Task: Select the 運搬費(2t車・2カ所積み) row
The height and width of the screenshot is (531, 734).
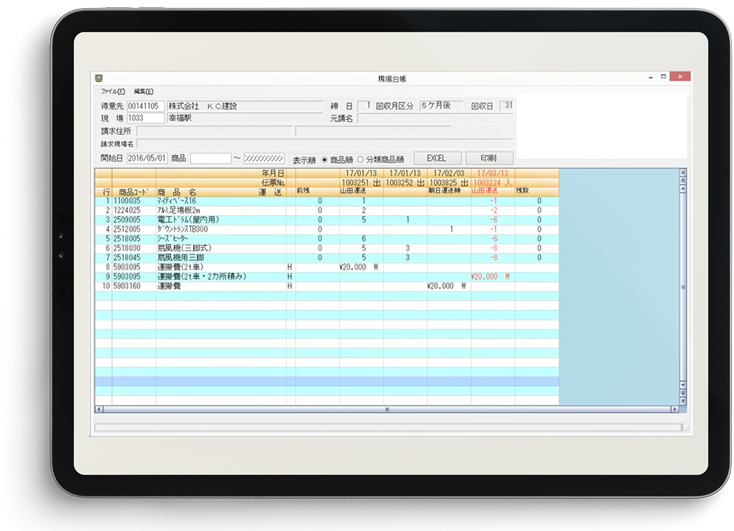Action: 326,277
